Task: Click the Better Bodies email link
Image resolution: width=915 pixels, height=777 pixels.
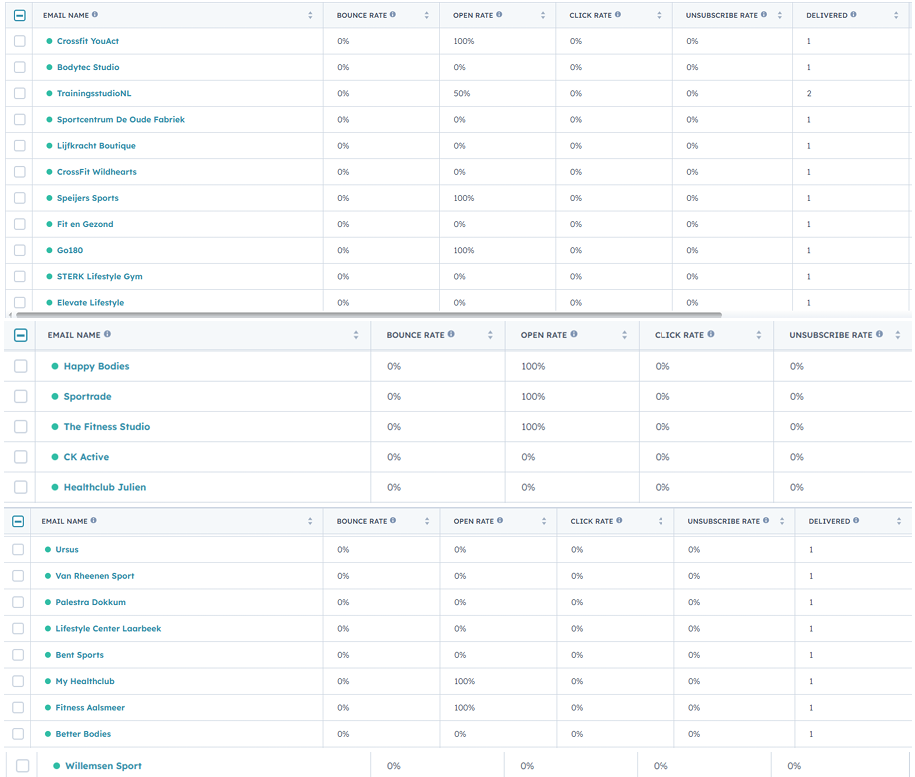Action: pyautogui.click(x=83, y=734)
